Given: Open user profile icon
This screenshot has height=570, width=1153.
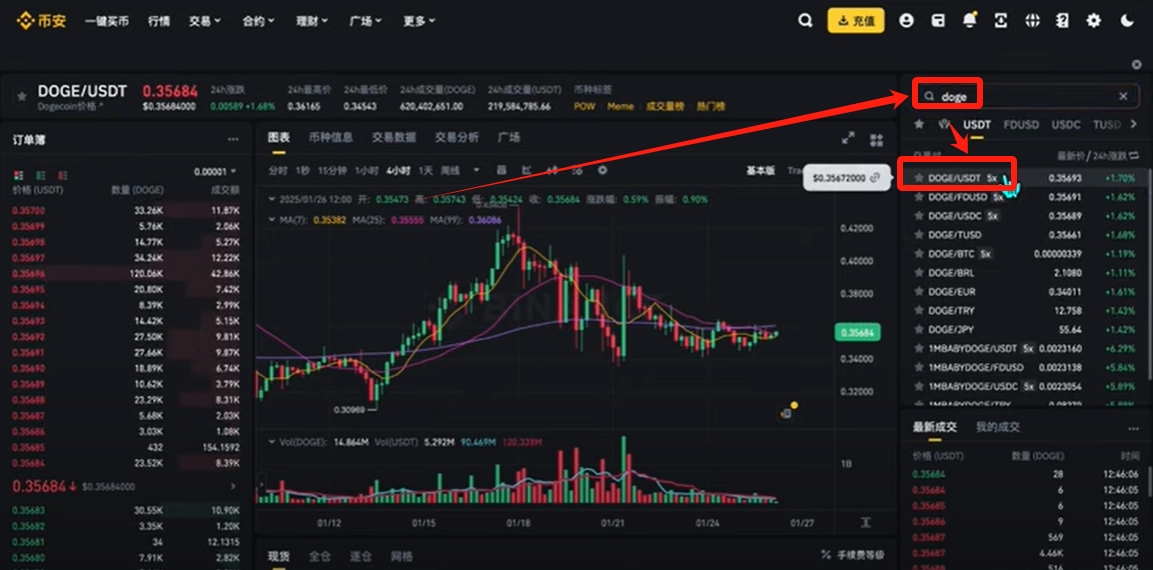Looking at the screenshot, I should 907,21.
